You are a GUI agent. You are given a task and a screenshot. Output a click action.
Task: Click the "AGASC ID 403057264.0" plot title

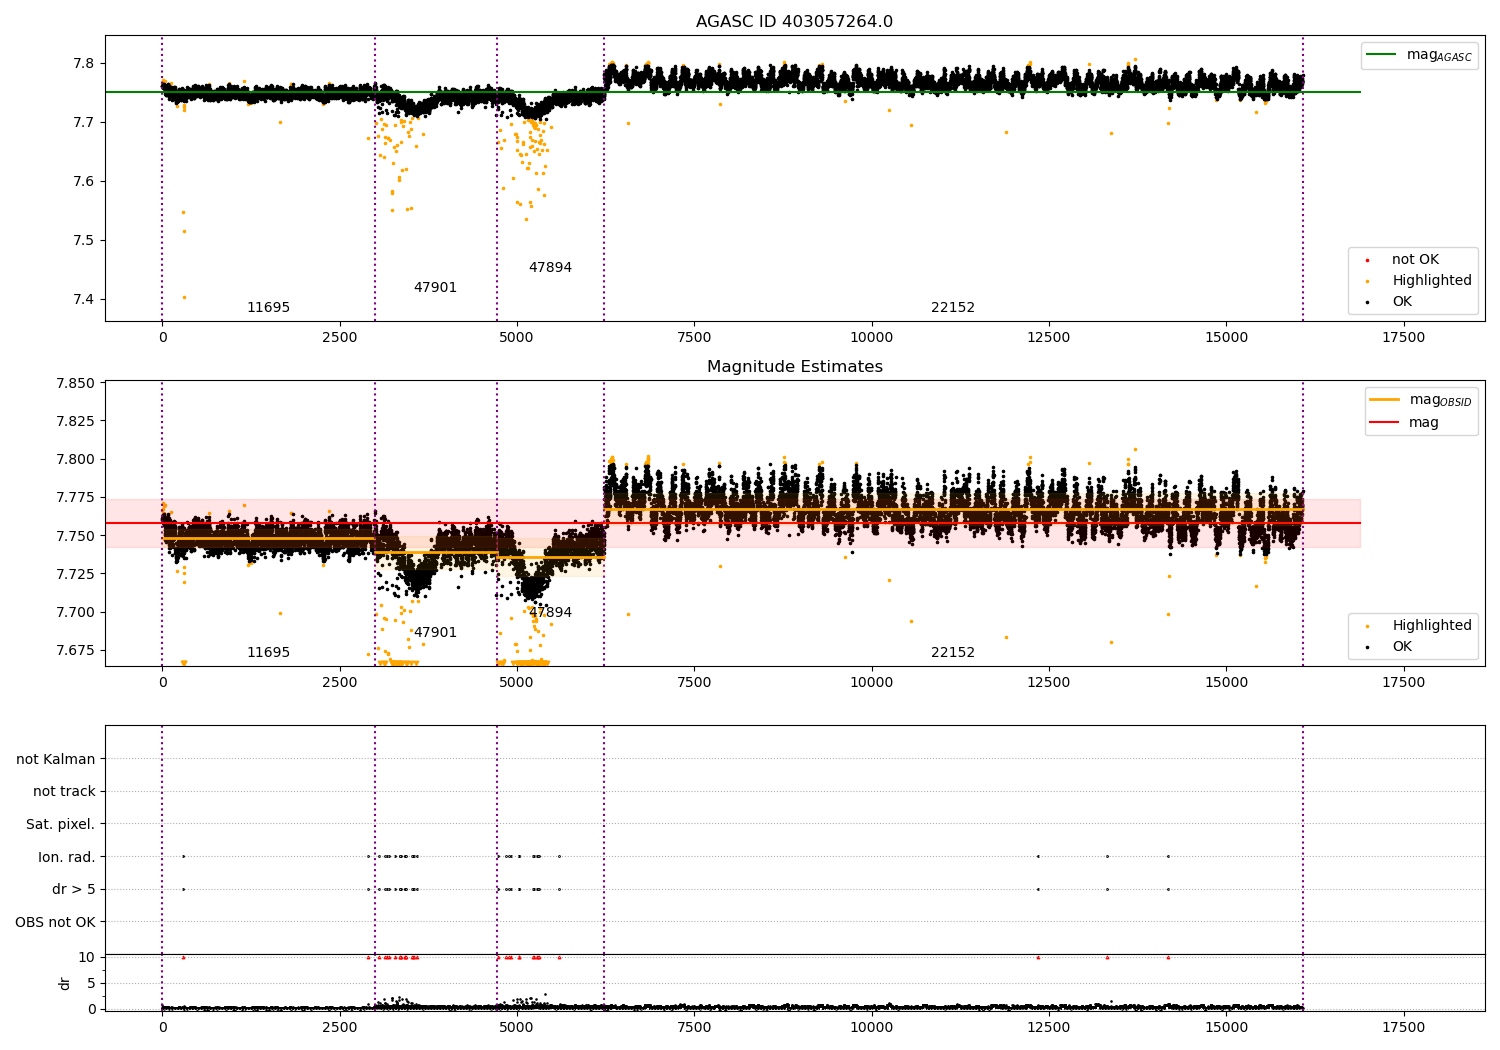[794, 22]
